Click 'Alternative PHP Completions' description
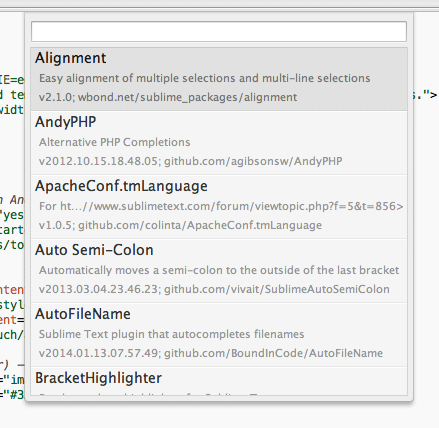This screenshot has height=428, width=439. click(x=114, y=142)
